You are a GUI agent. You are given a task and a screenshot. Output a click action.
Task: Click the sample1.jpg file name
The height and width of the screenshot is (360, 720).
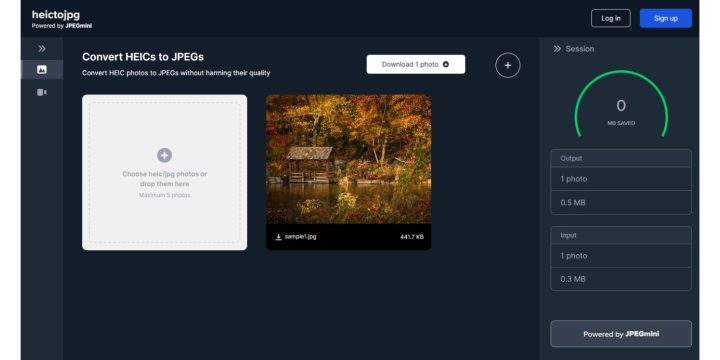click(300, 237)
